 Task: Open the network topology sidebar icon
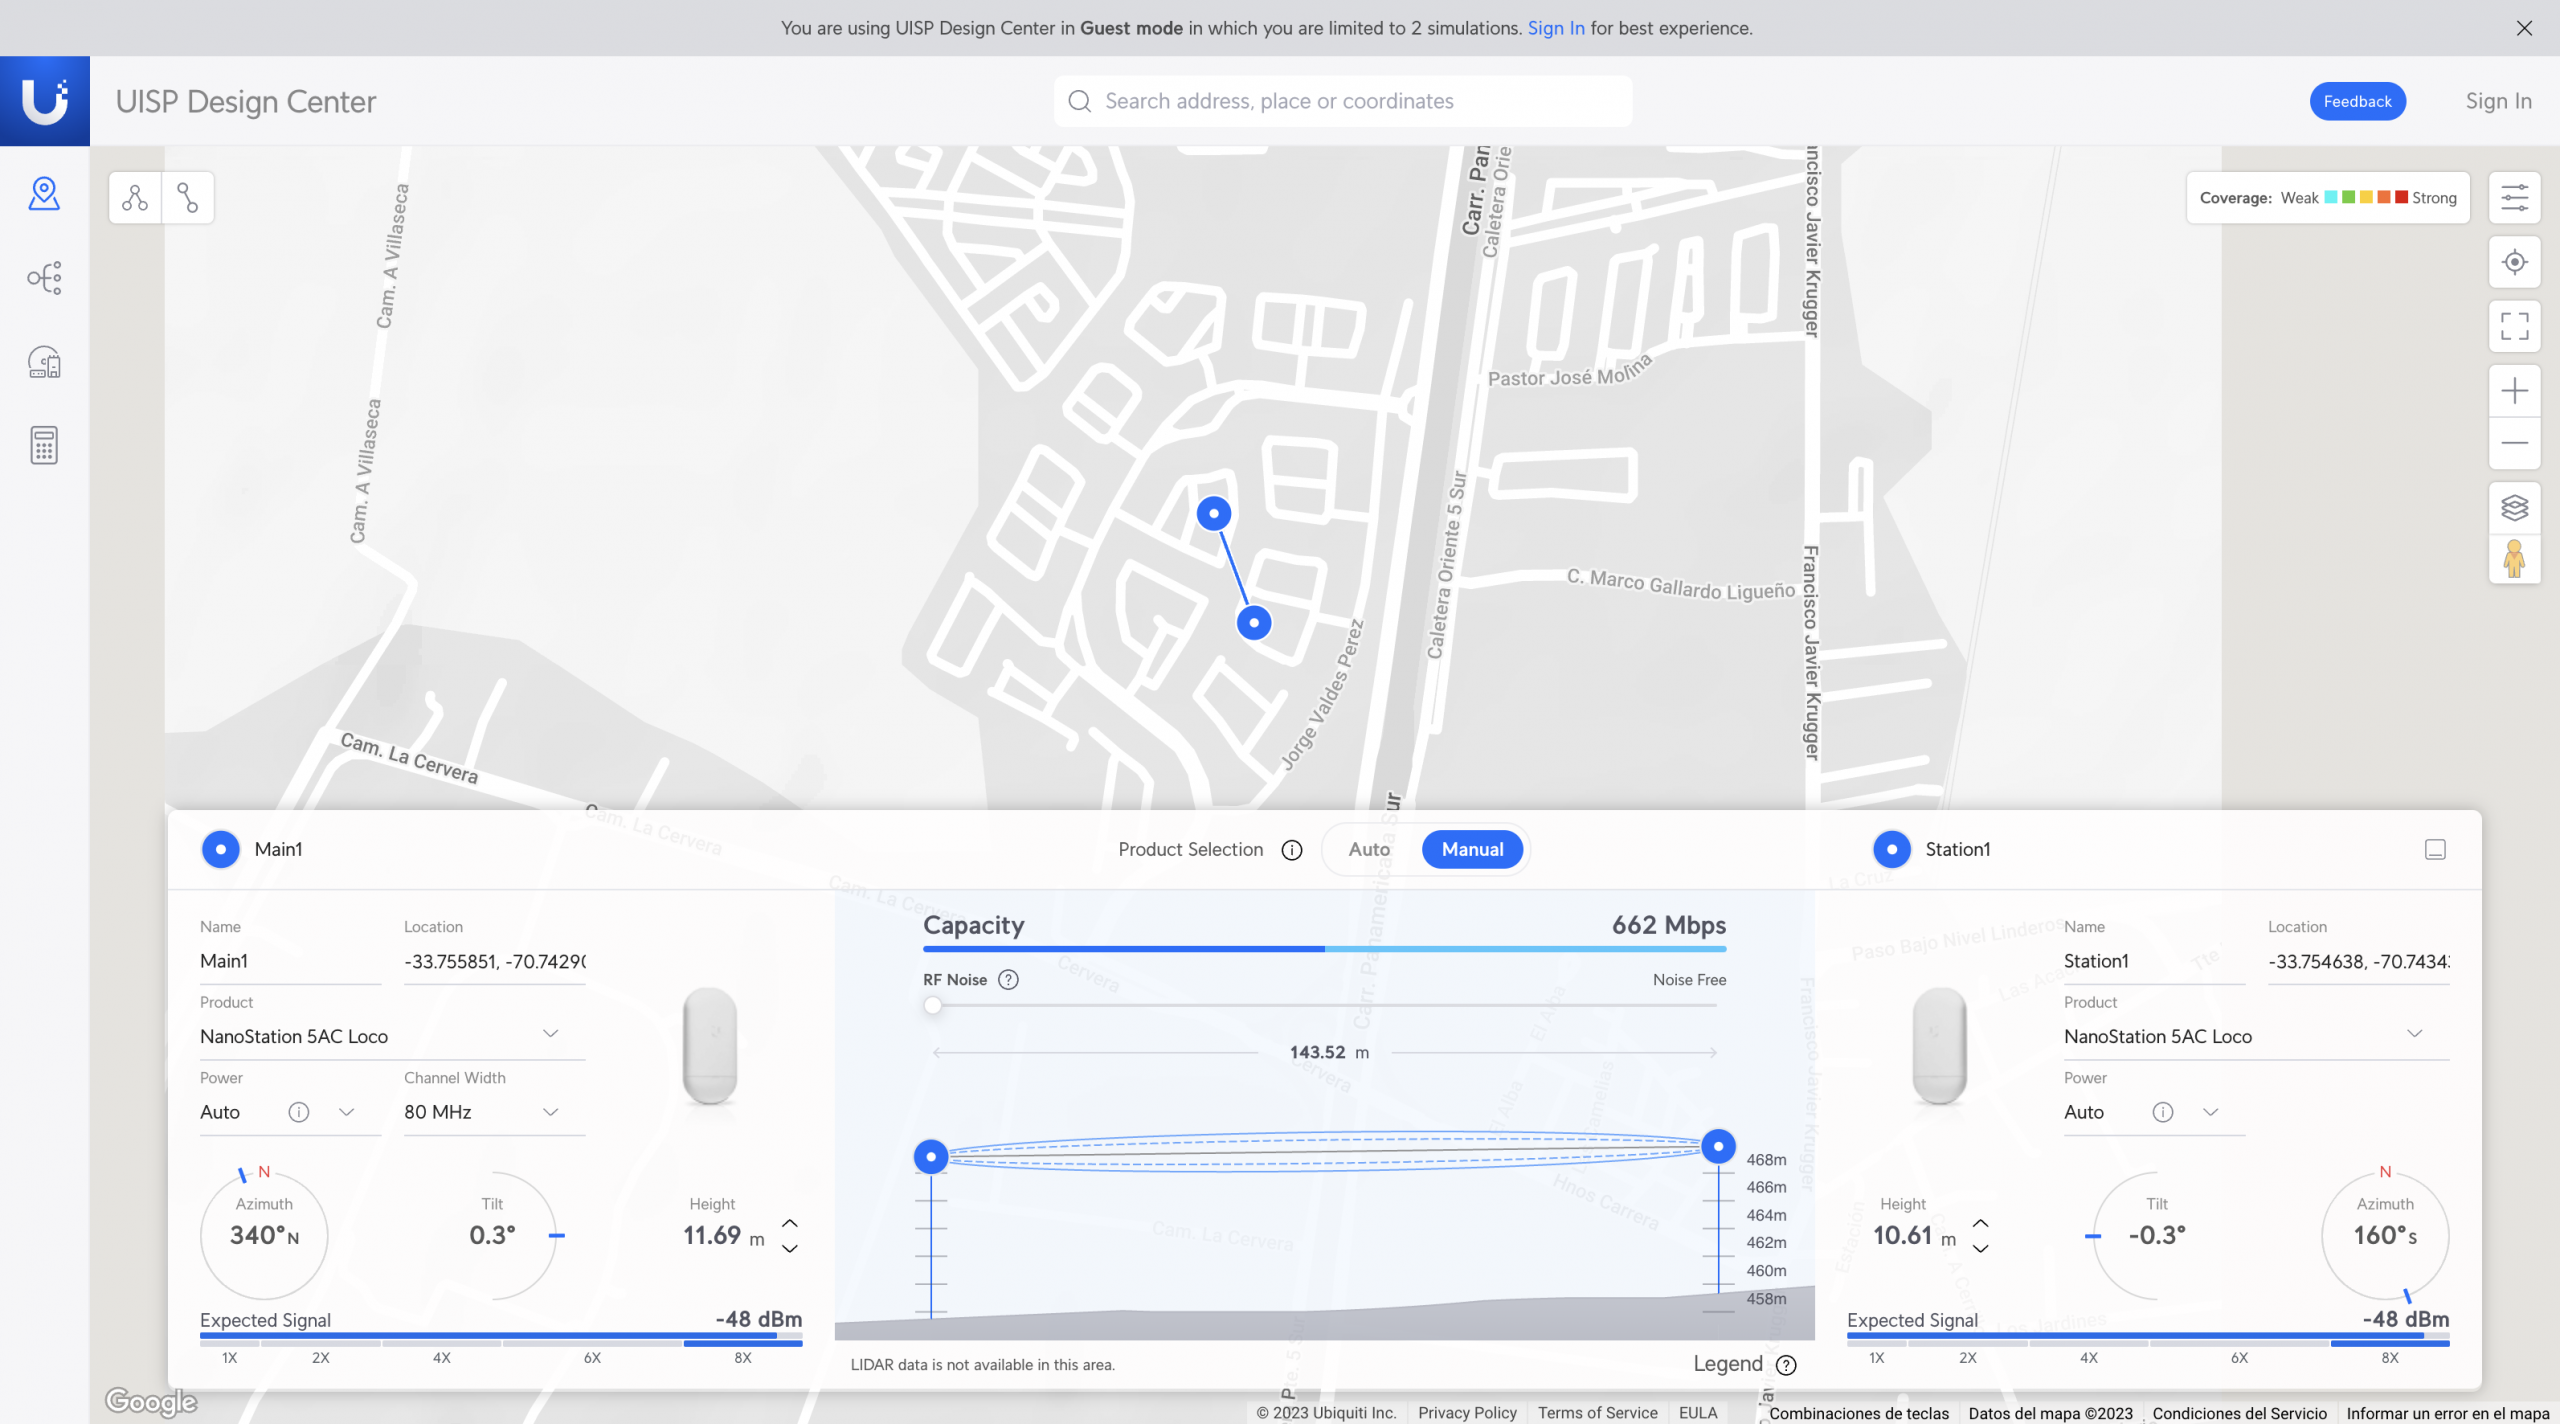click(44, 278)
